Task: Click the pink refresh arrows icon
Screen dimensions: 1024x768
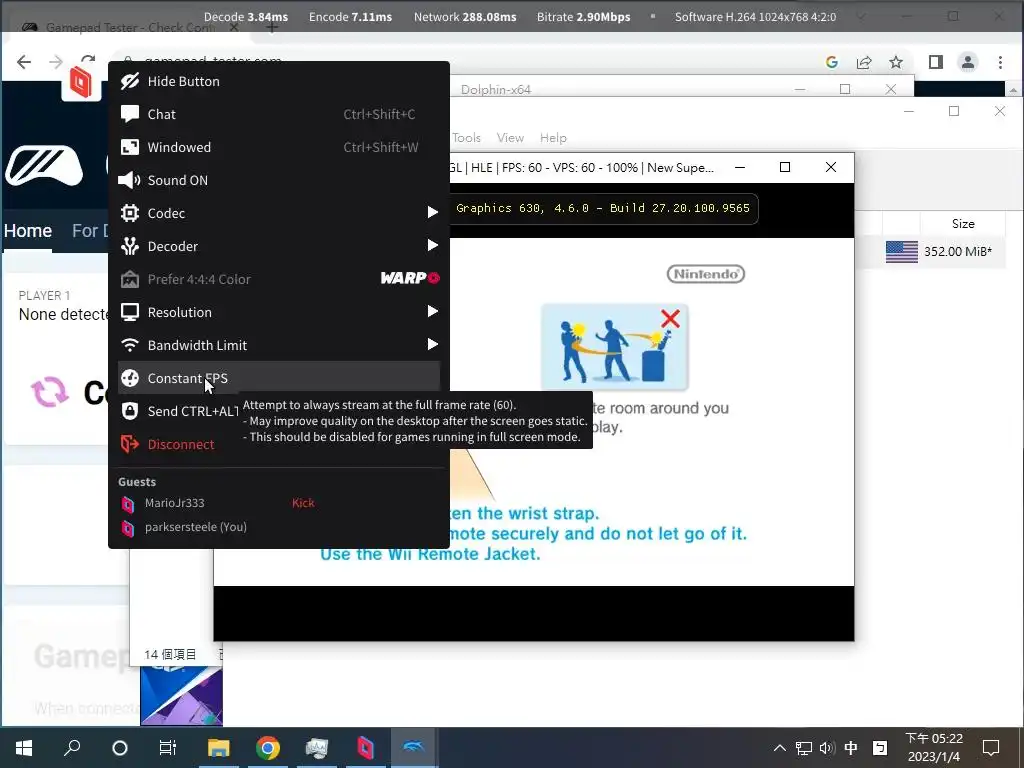Action: click(50, 392)
